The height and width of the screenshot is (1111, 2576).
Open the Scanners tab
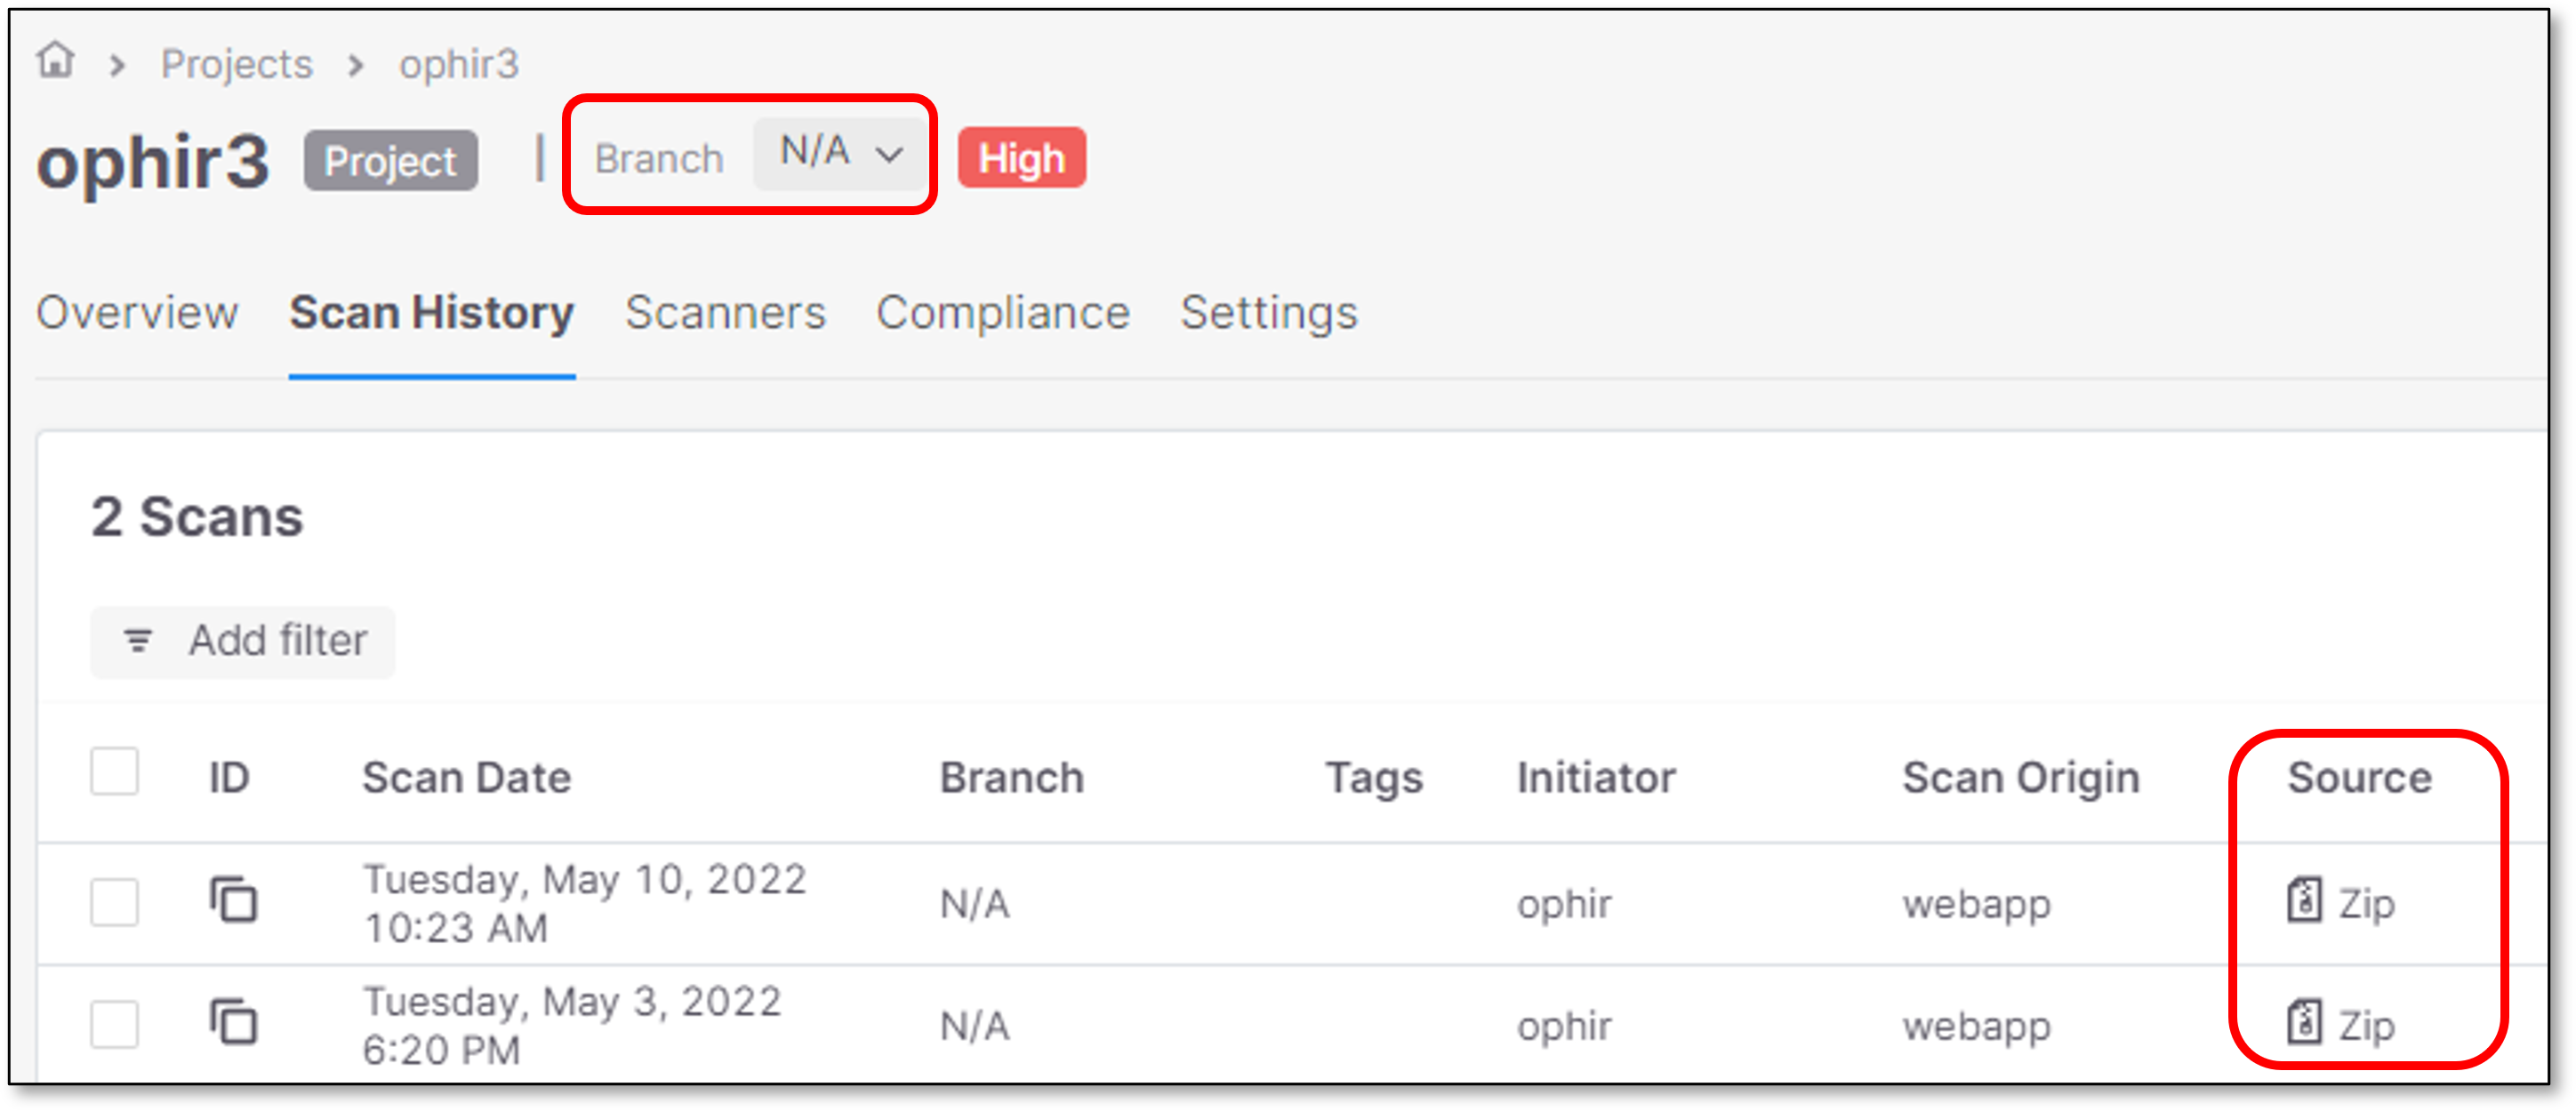[x=725, y=313]
